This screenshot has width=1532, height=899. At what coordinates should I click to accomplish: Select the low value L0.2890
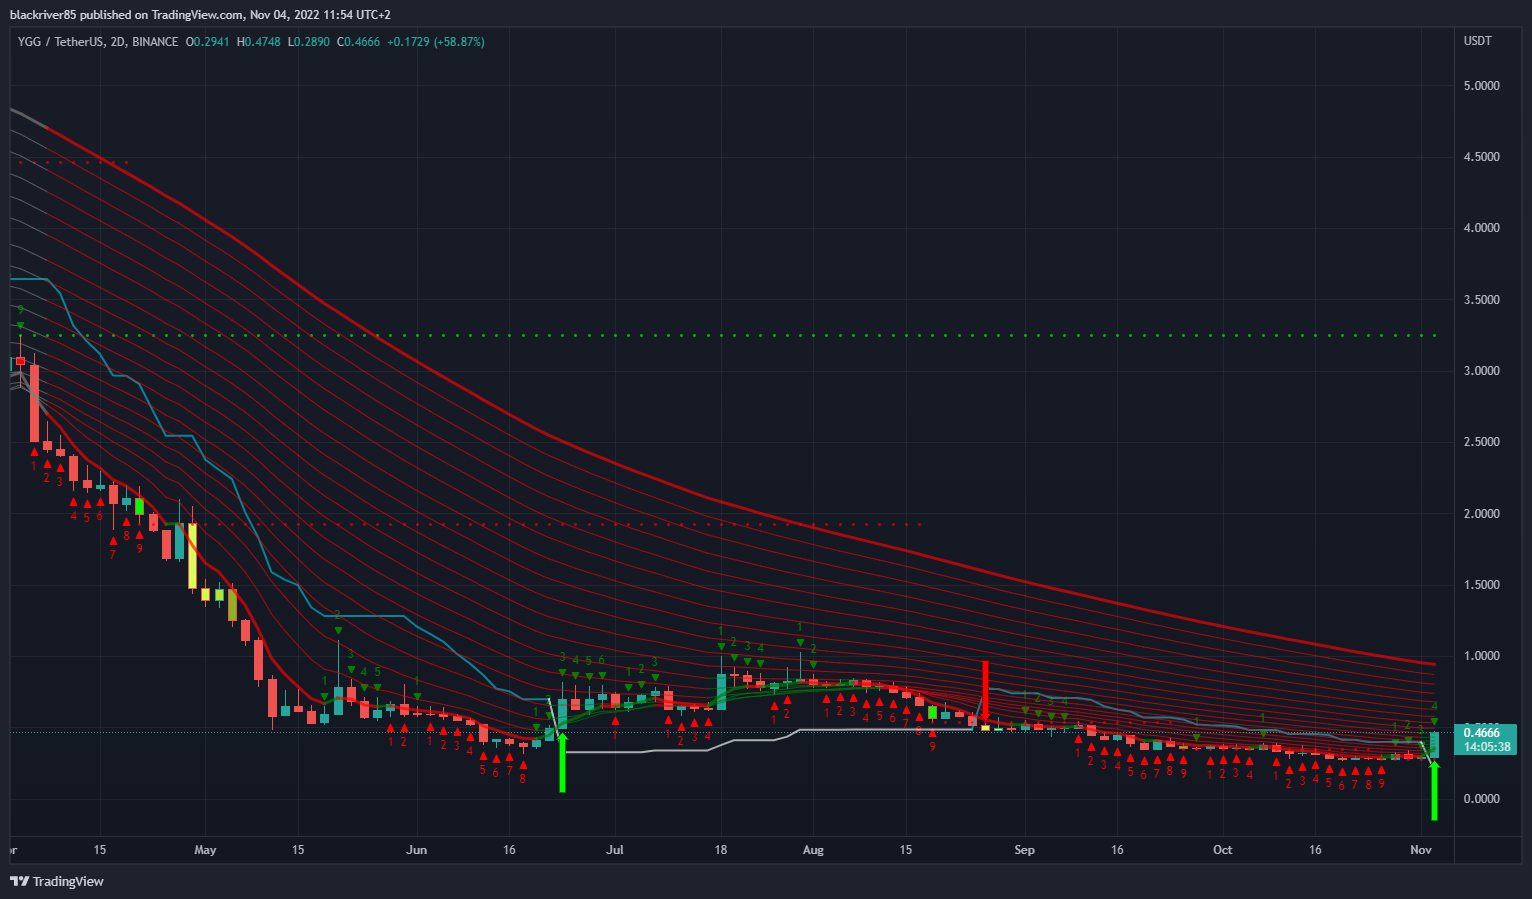[309, 42]
